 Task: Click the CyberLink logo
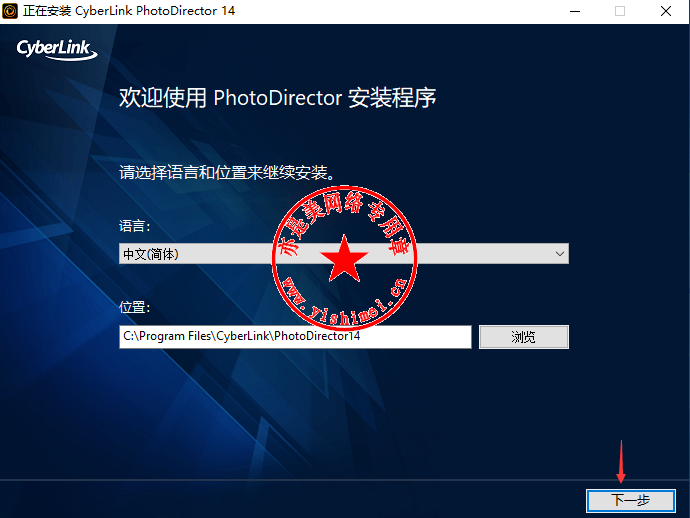56,49
